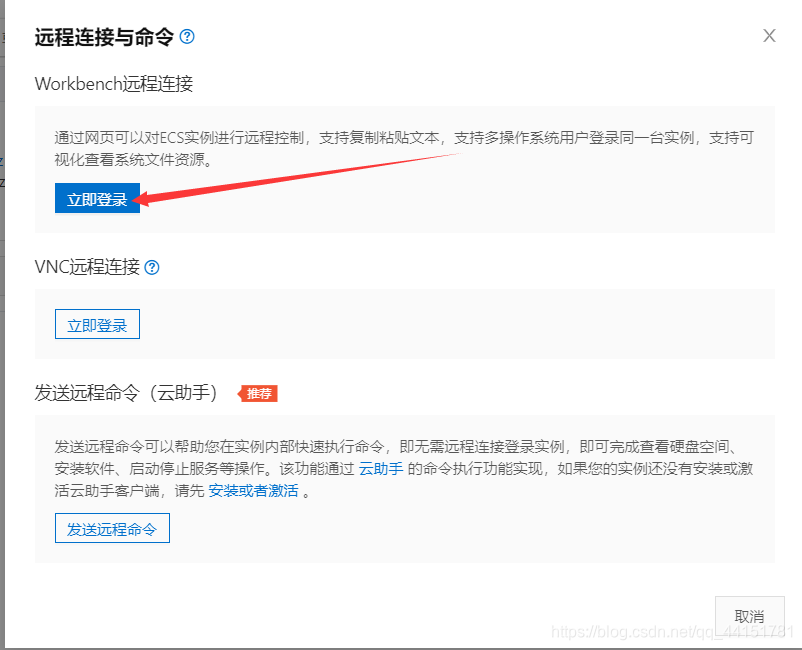Click the 推荐 tag badge
Screen dimensions: 802x650
[x=258, y=393]
